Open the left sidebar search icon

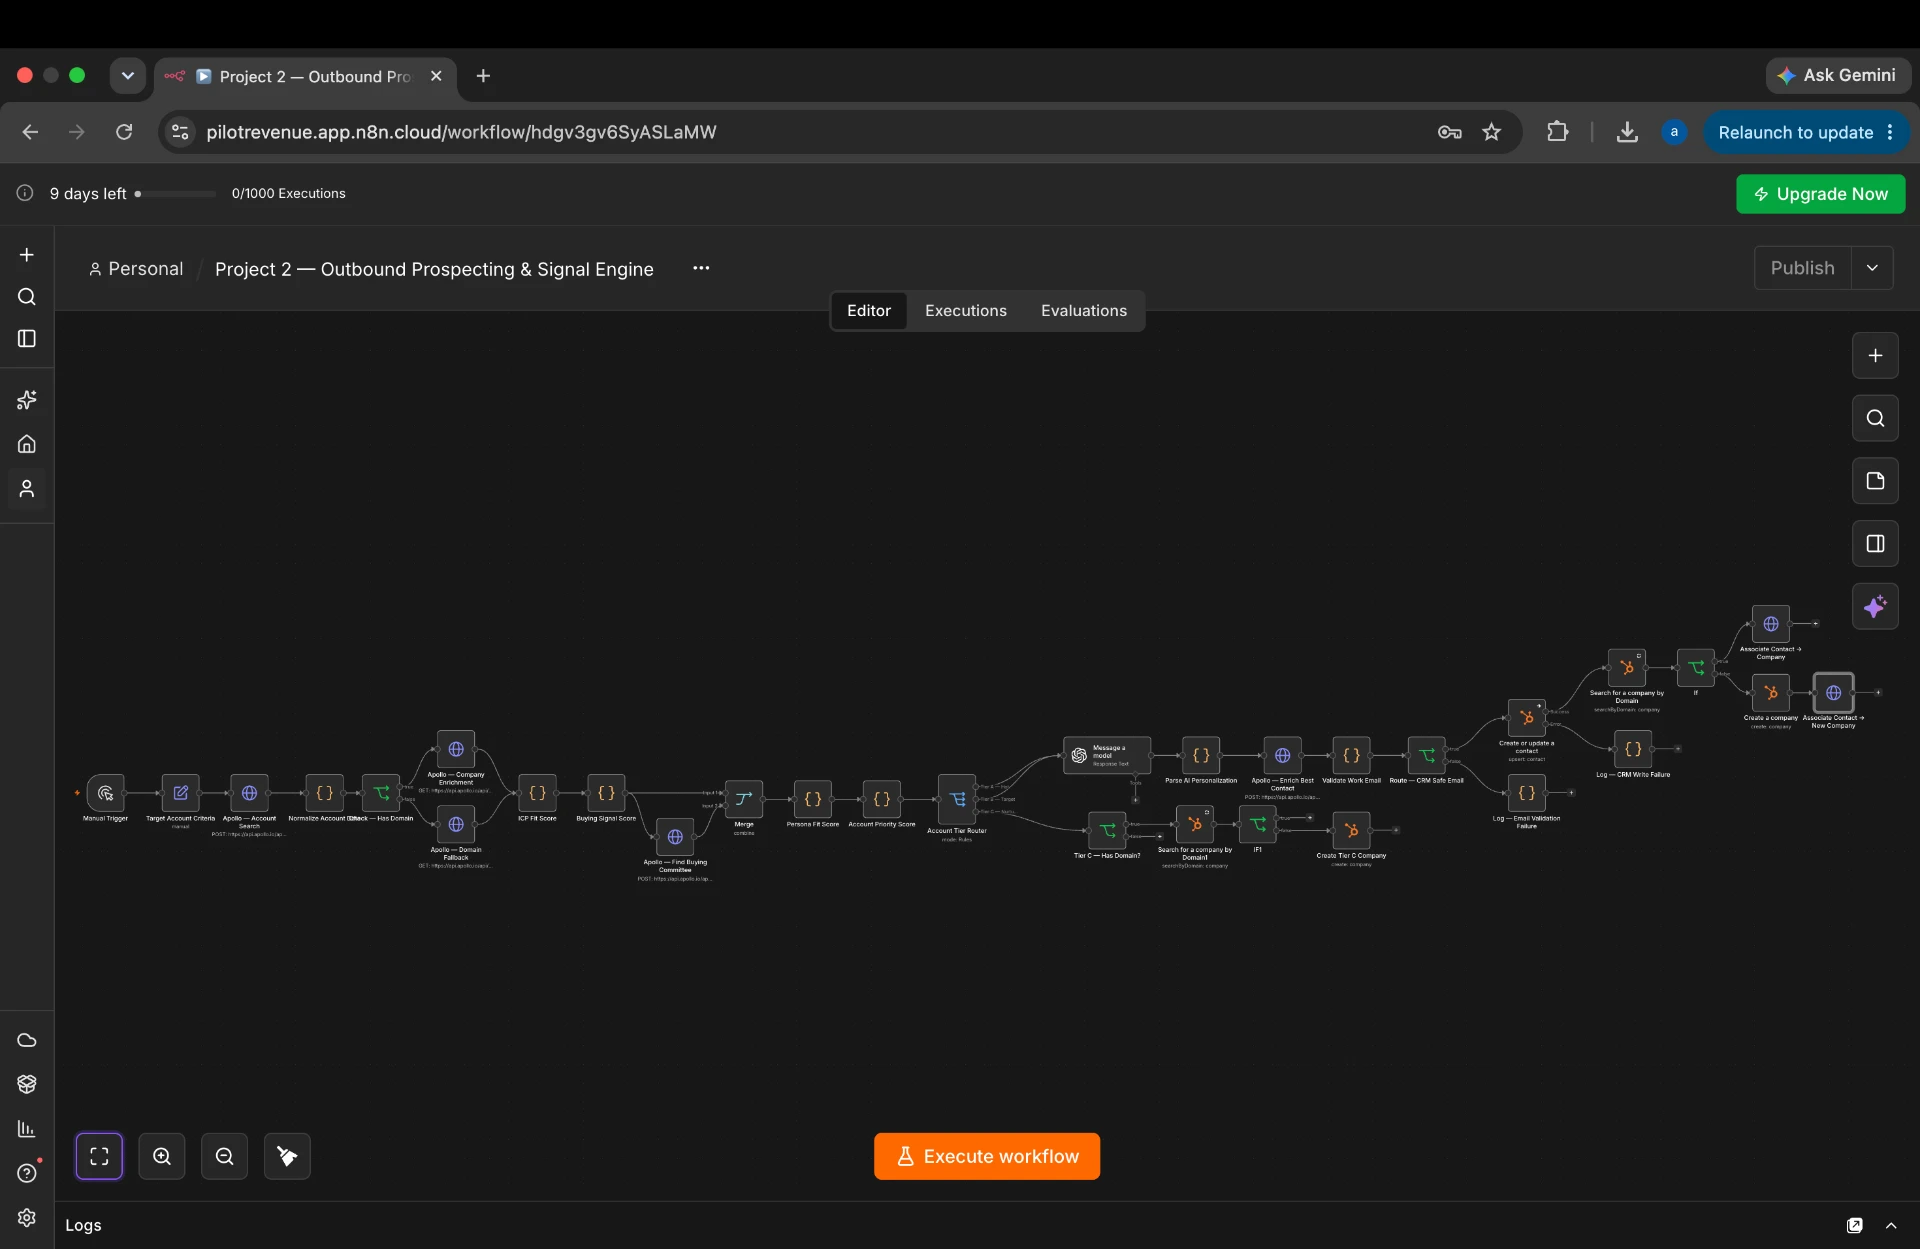27,297
